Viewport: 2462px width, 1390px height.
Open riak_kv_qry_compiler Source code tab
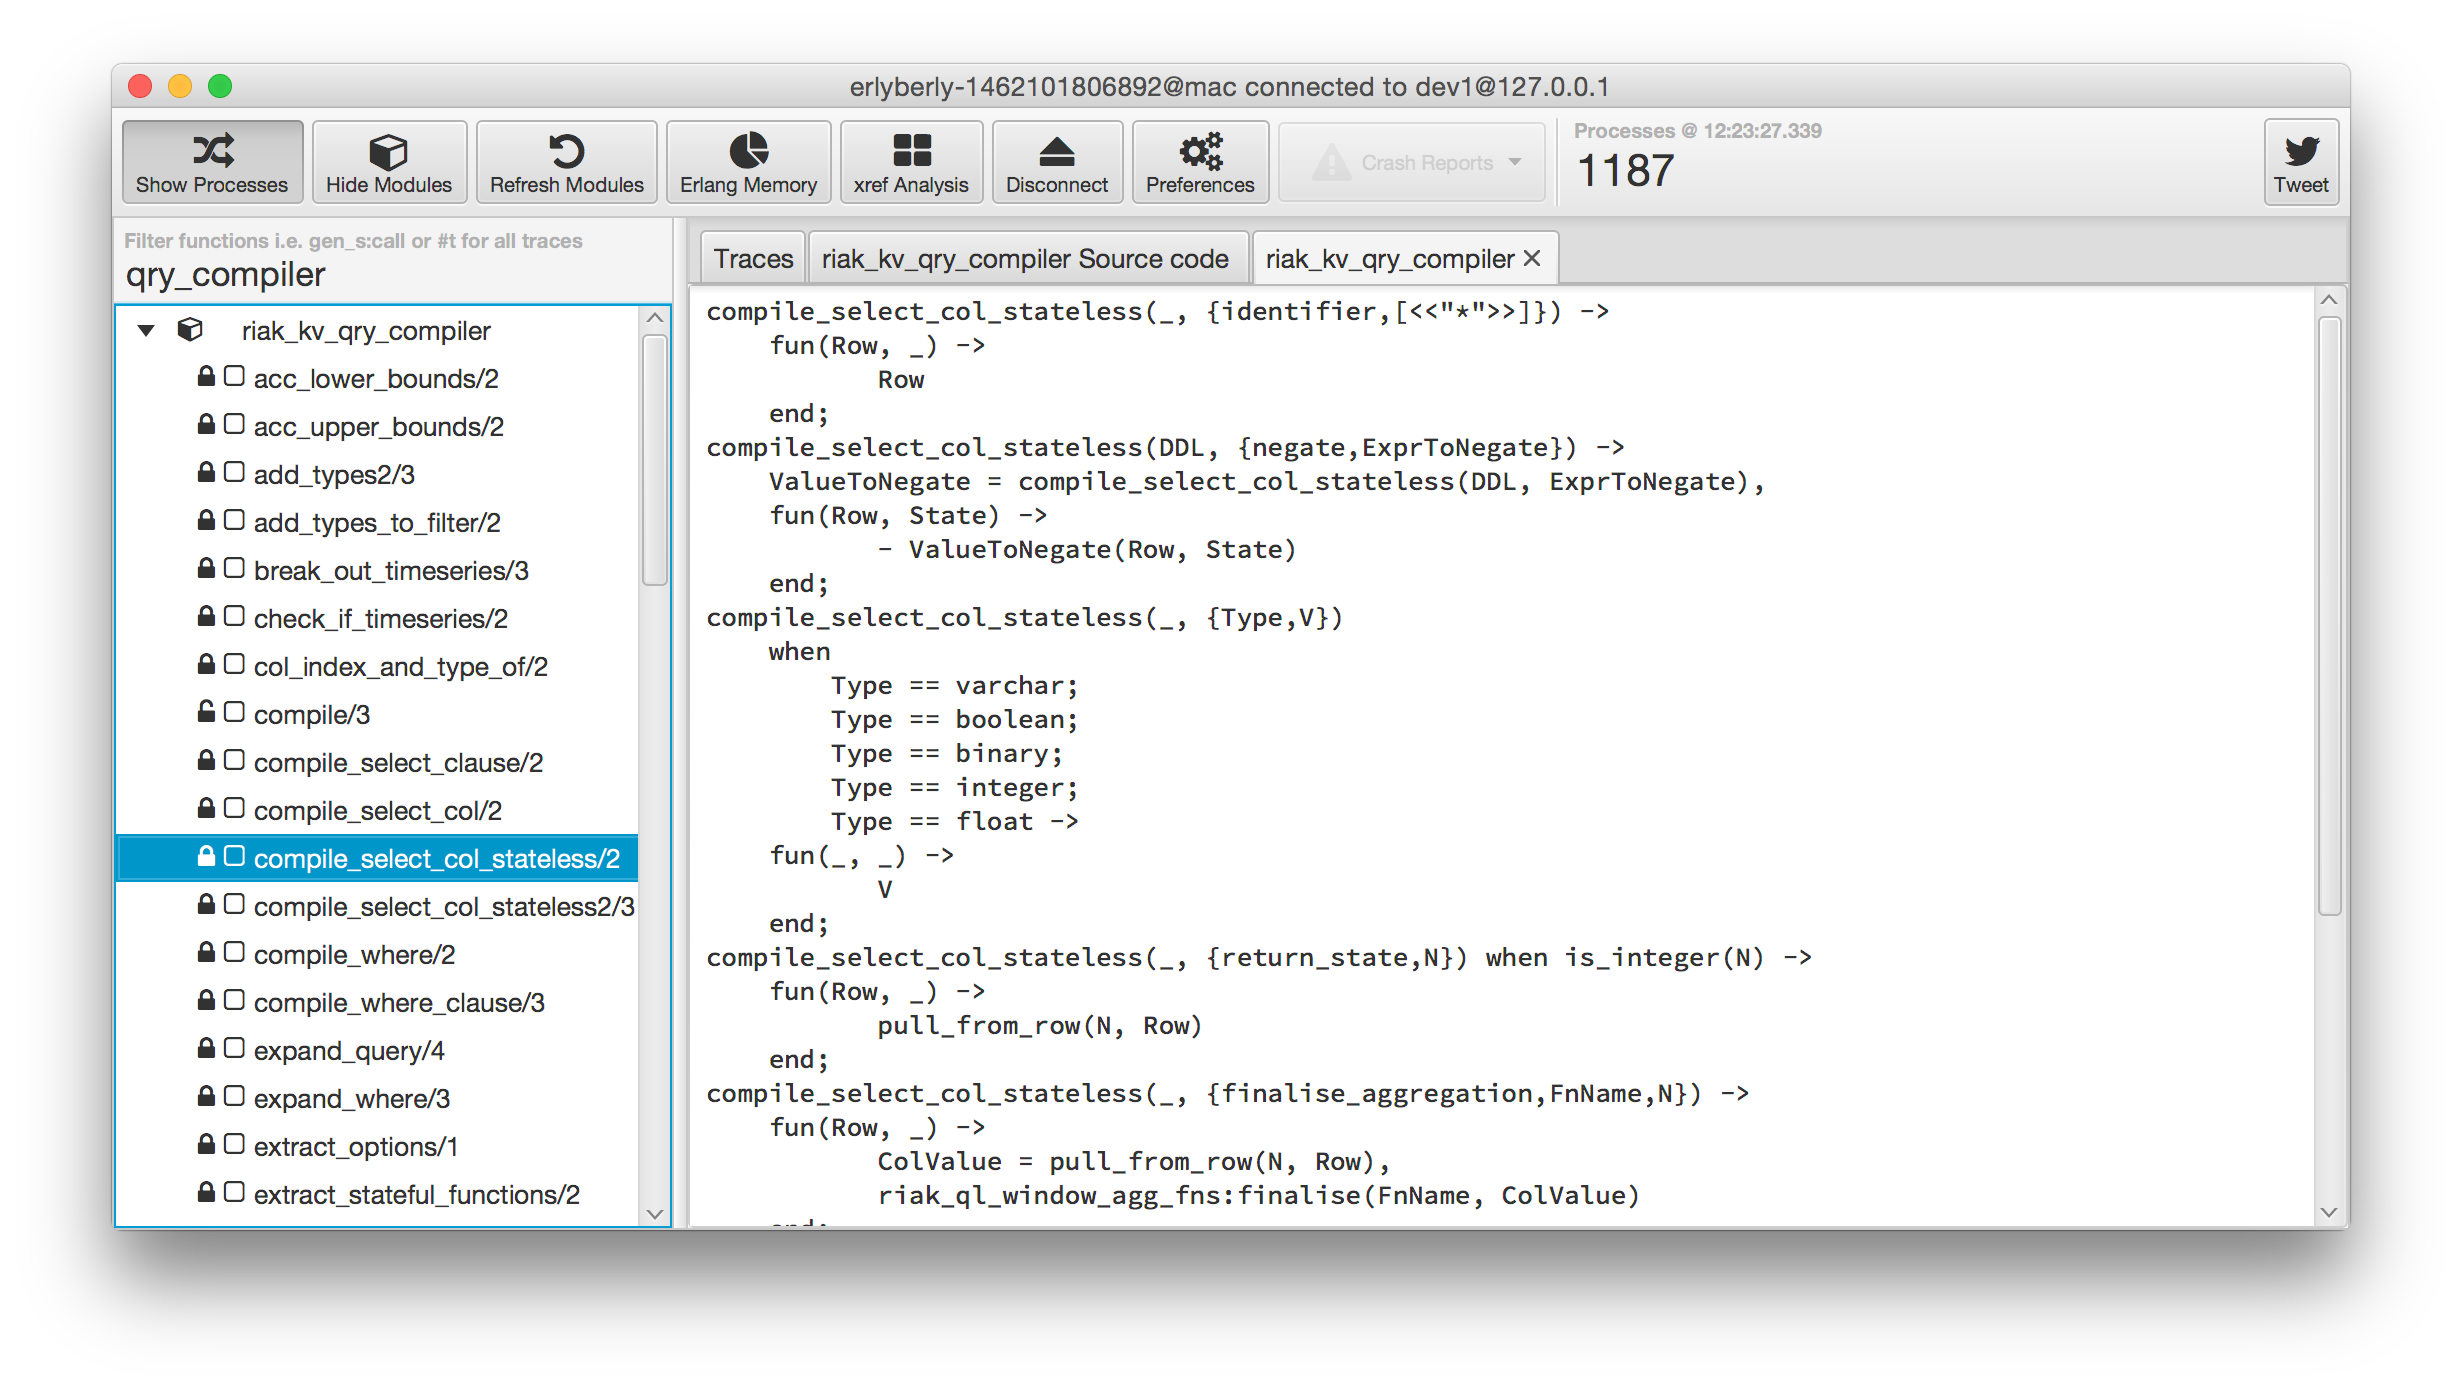[1025, 259]
